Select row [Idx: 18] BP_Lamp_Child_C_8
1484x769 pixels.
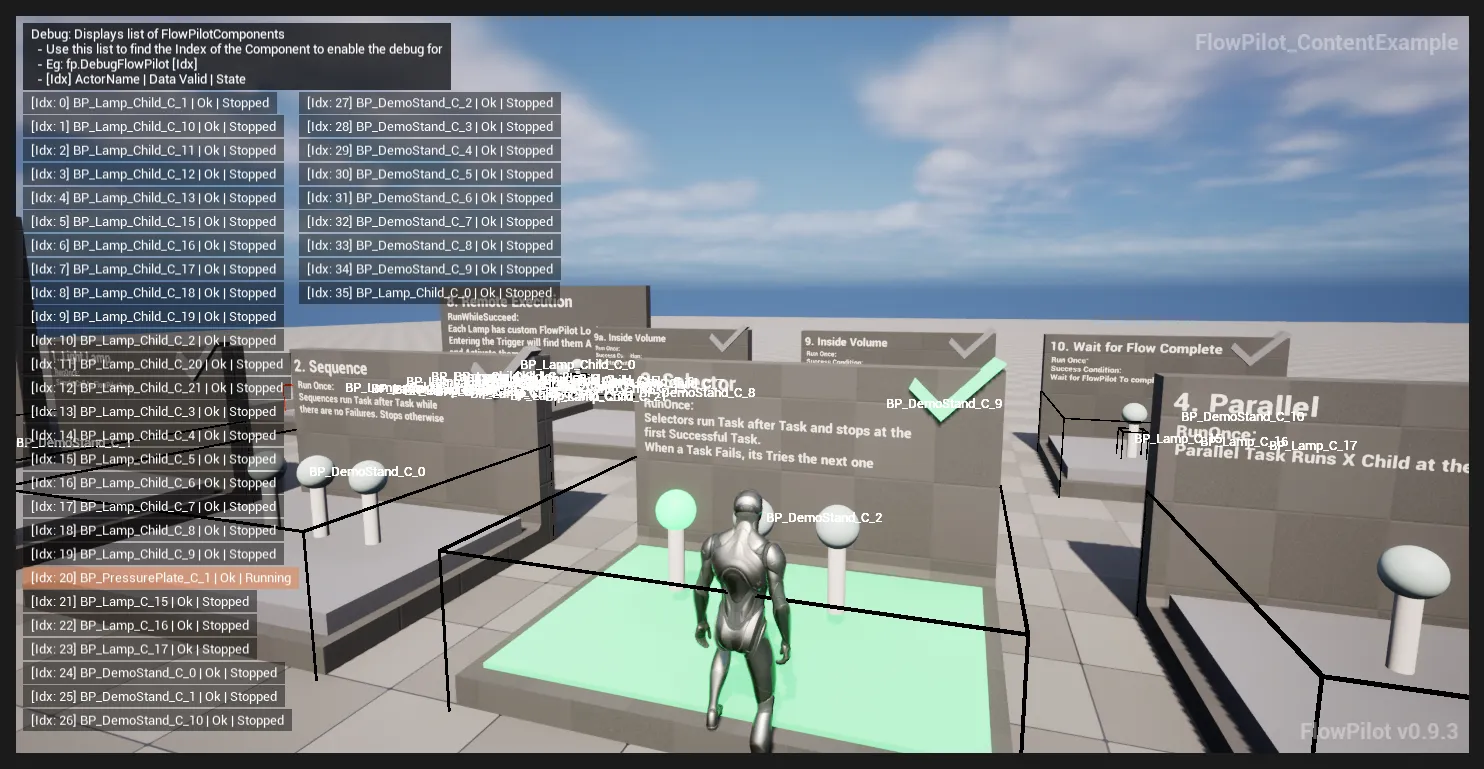153,531
